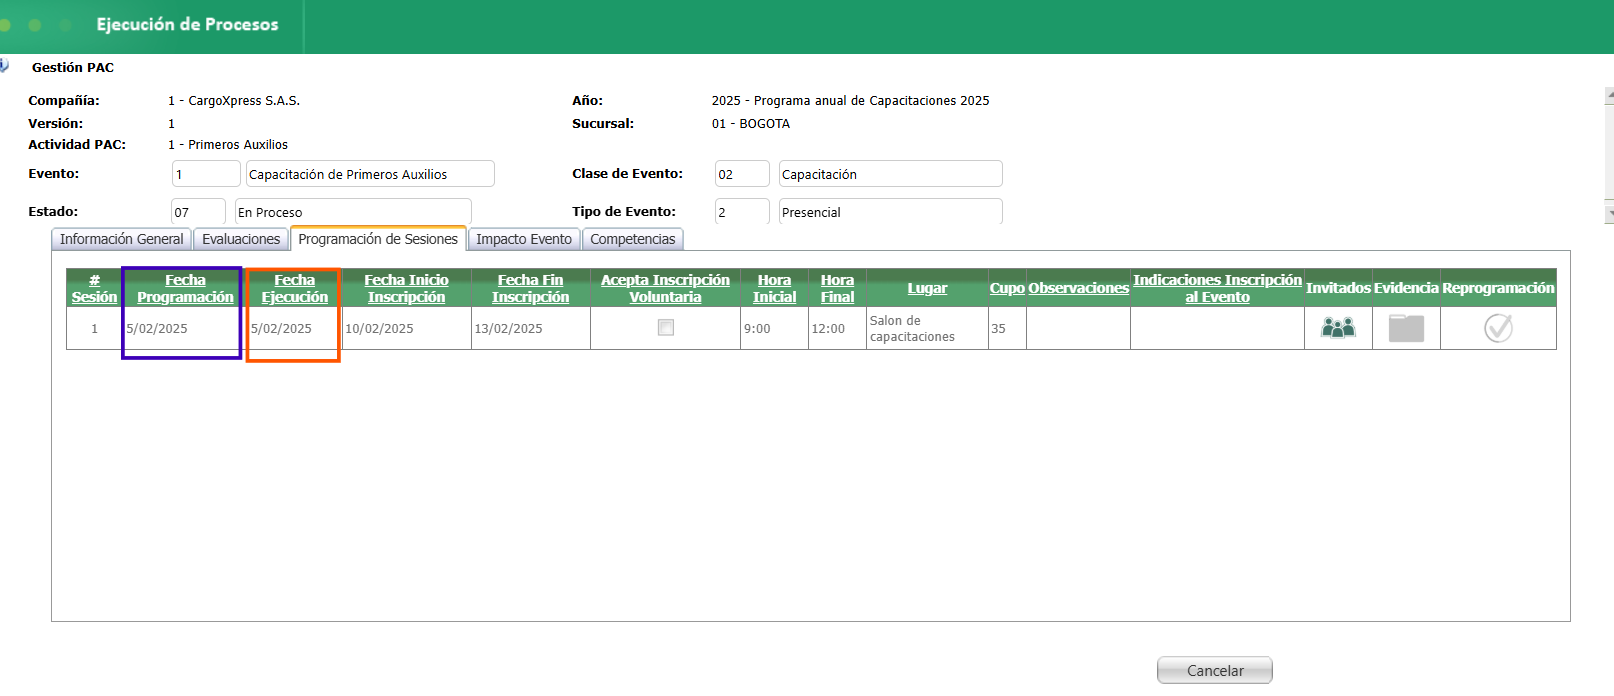Click the Cancelar button
The width and height of the screenshot is (1614, 696).
pos(1215,670)
